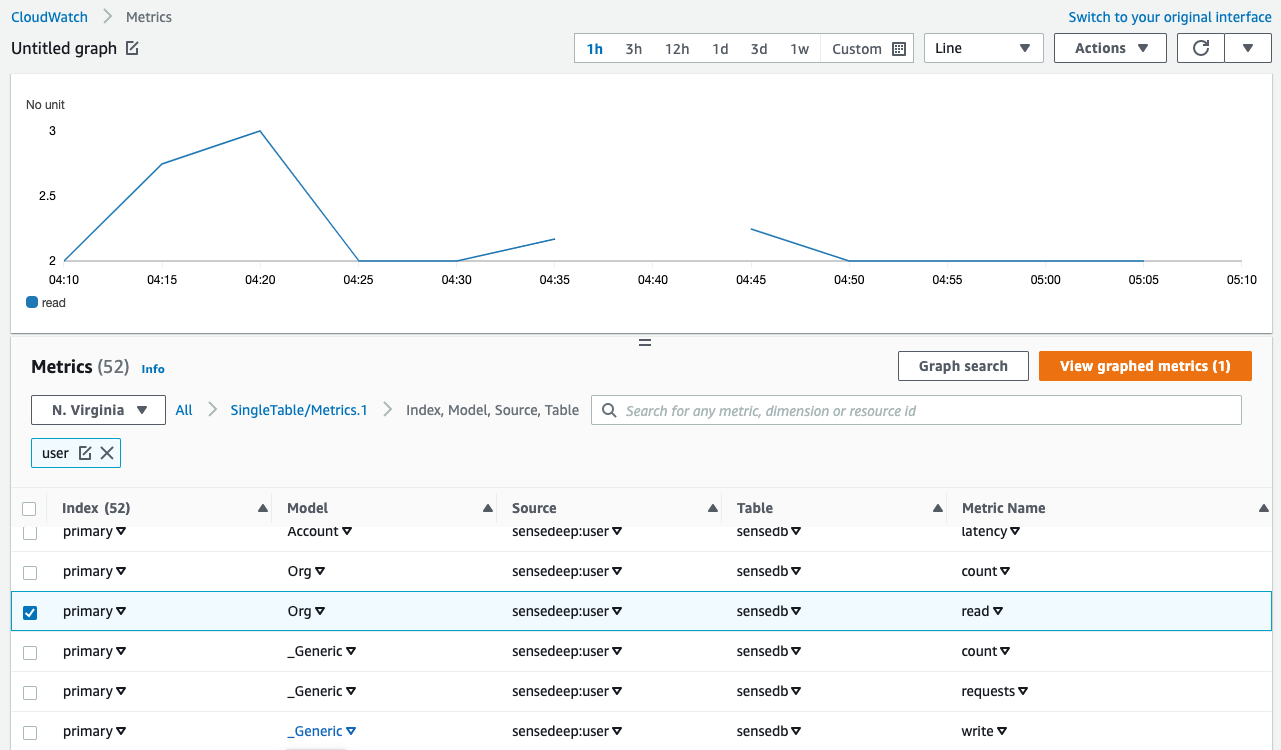The image size is (1281, 750).
Task: Click the read legend label
Action: coord(54,302)
